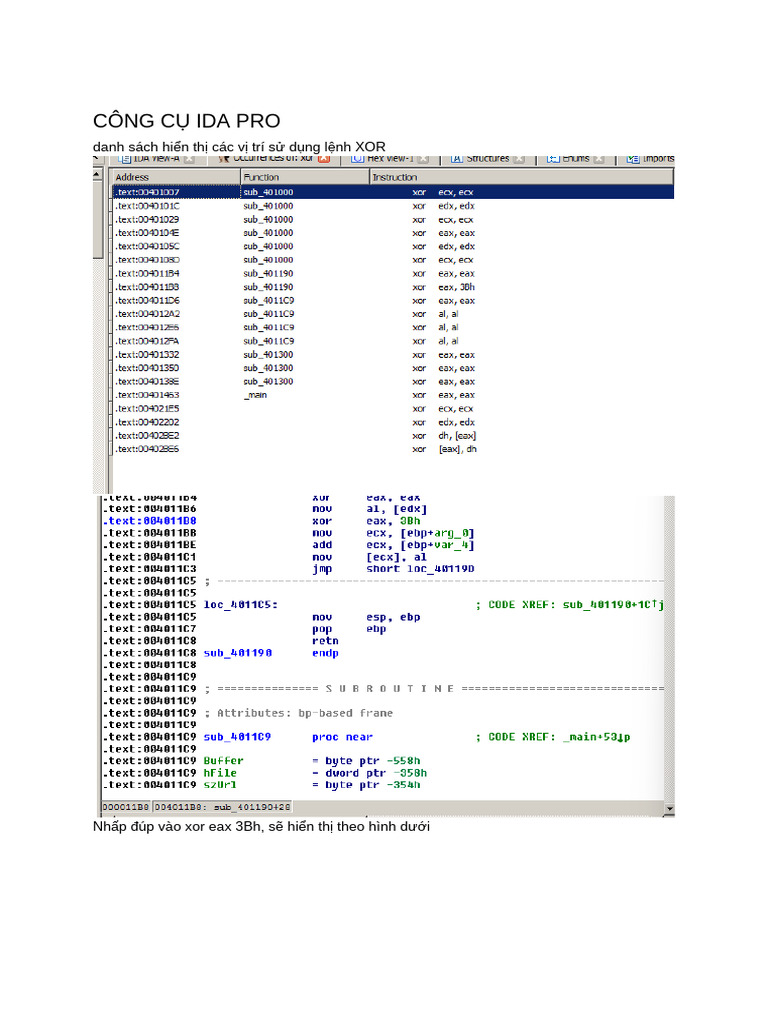Click the Structures tab icon

(456, 159)
